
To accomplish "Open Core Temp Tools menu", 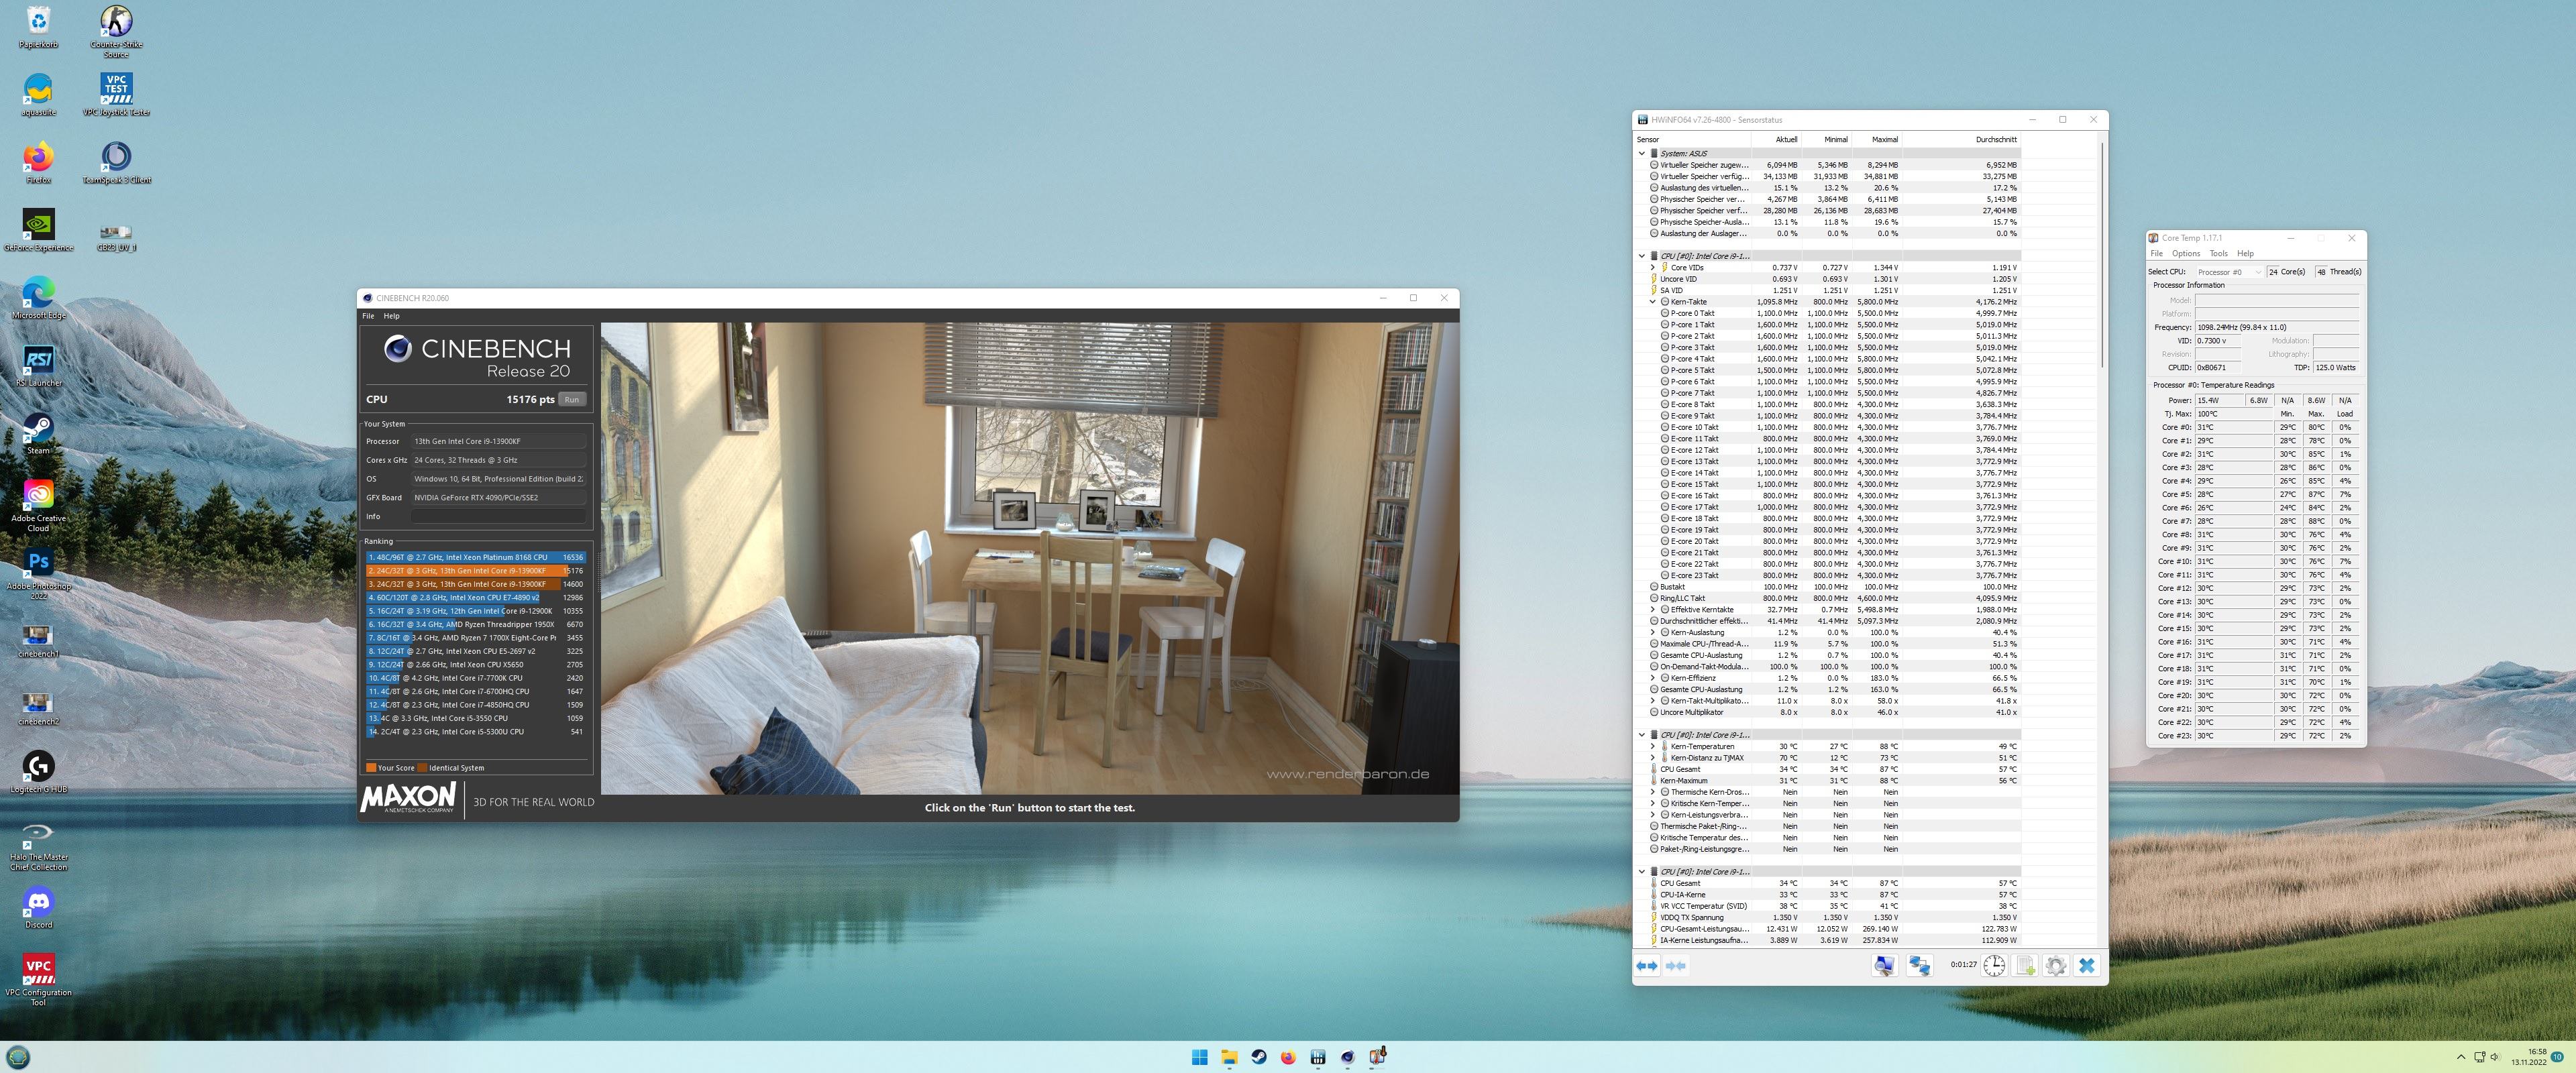I will tap(2219, 254).
